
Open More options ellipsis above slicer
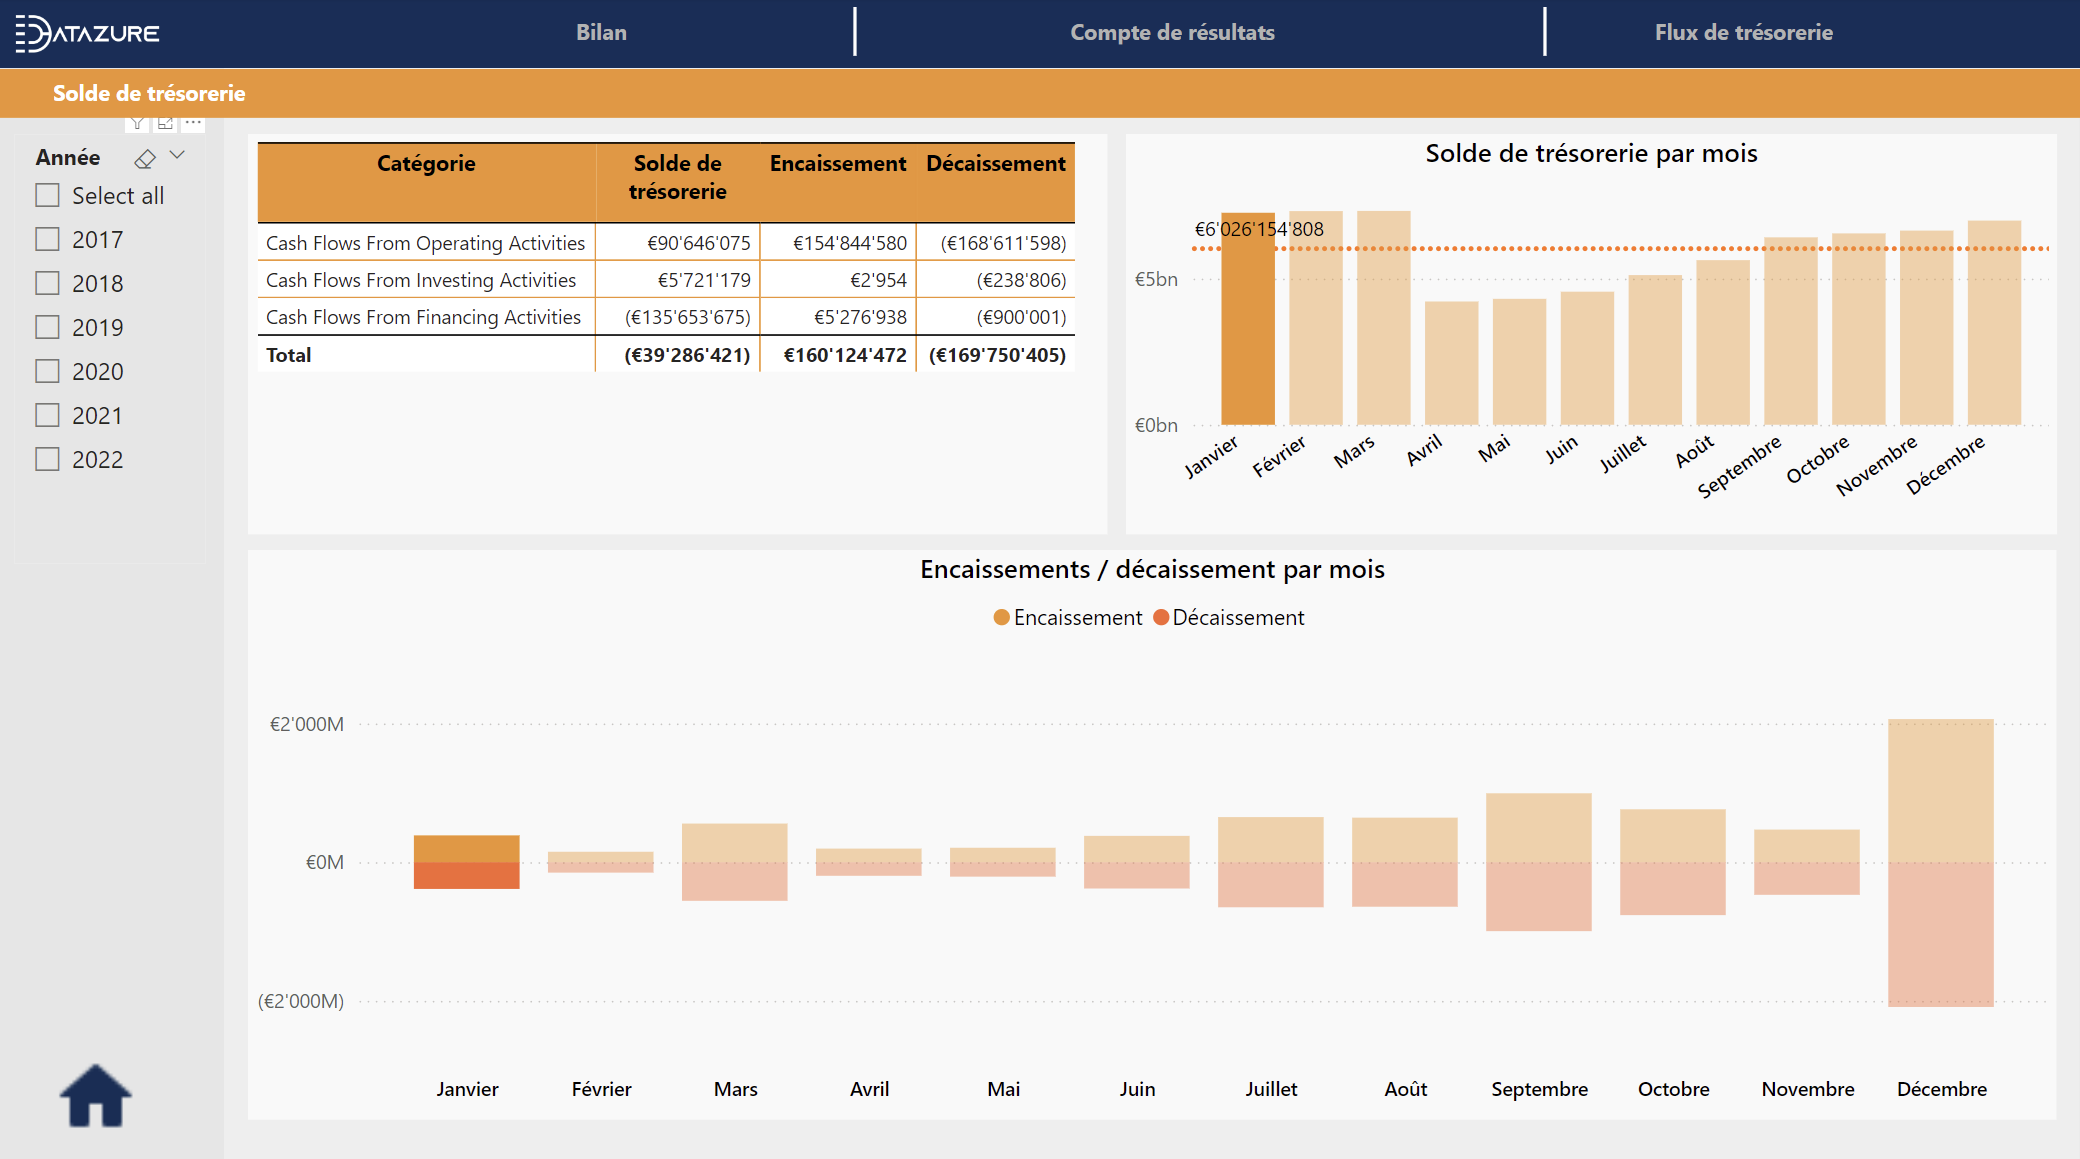(193, 123)
